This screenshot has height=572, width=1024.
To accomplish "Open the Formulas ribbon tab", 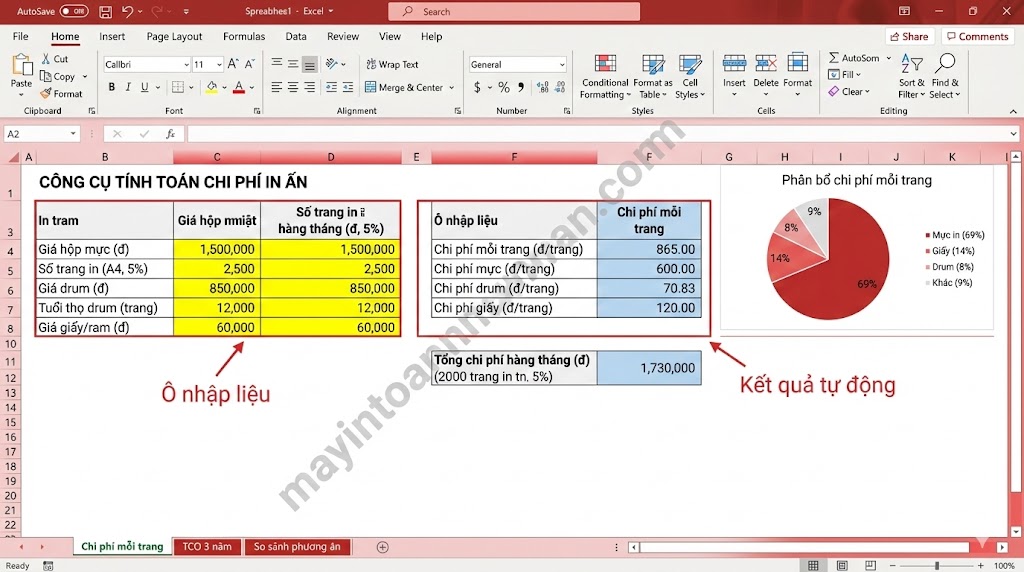I will [244, 37].
